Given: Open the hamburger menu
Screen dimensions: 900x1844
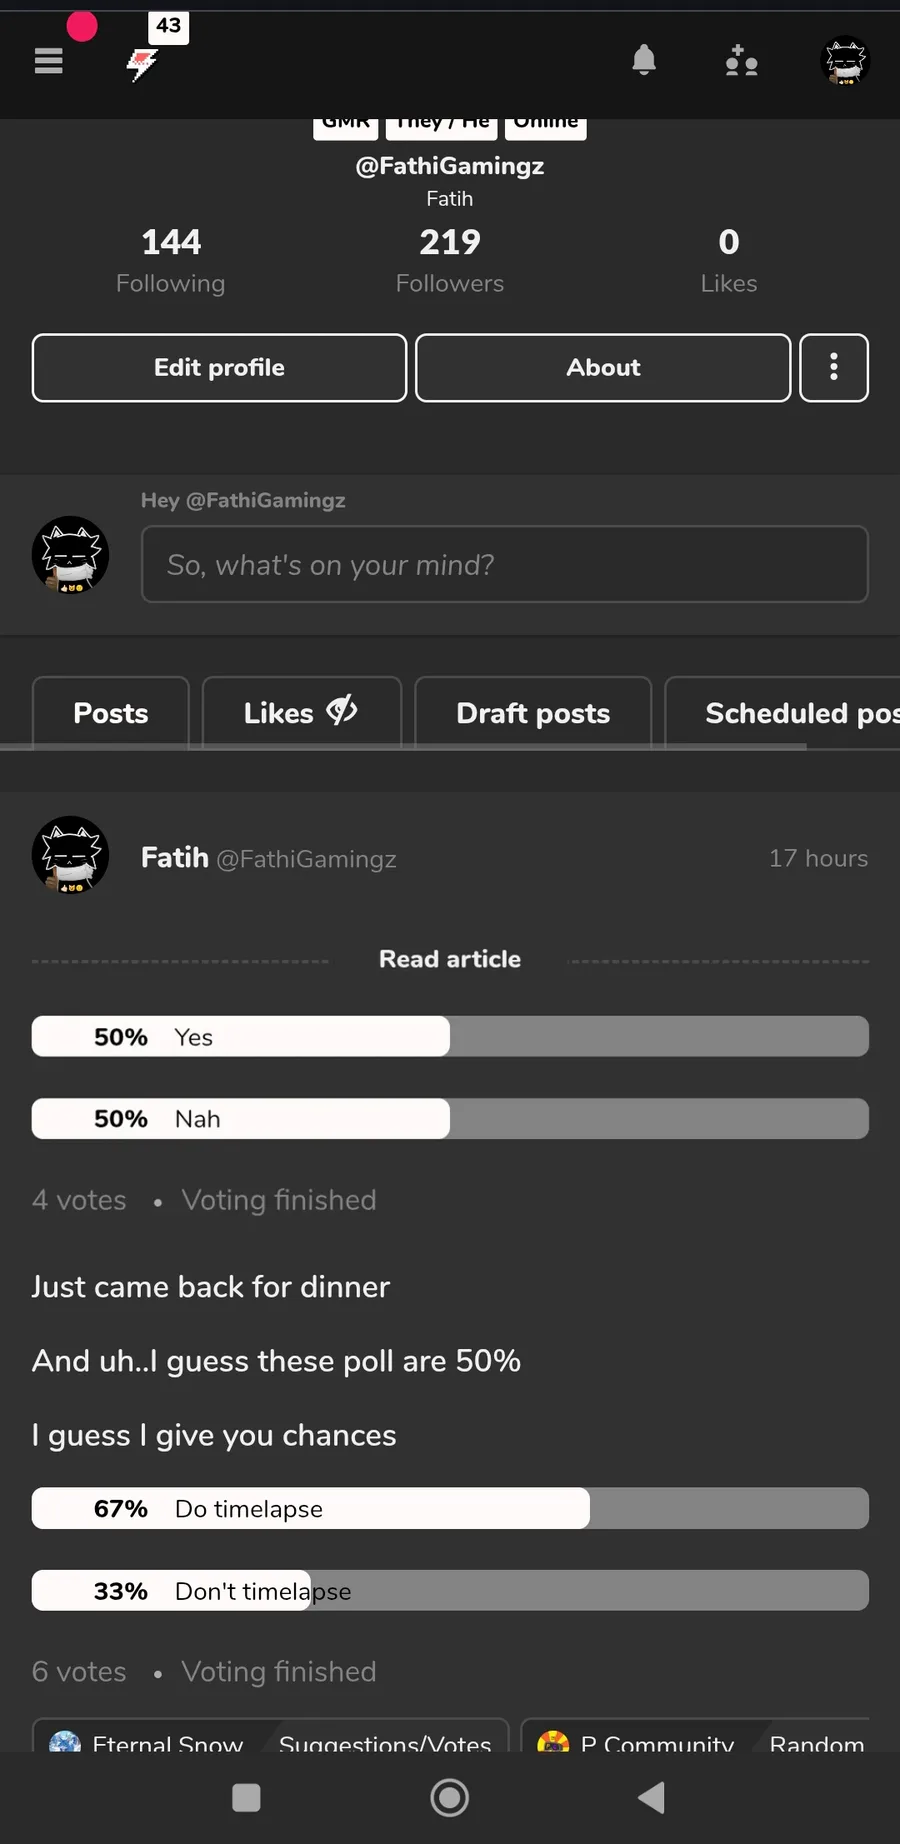Looking at the screenshot, I should click(x=48, y=61).
